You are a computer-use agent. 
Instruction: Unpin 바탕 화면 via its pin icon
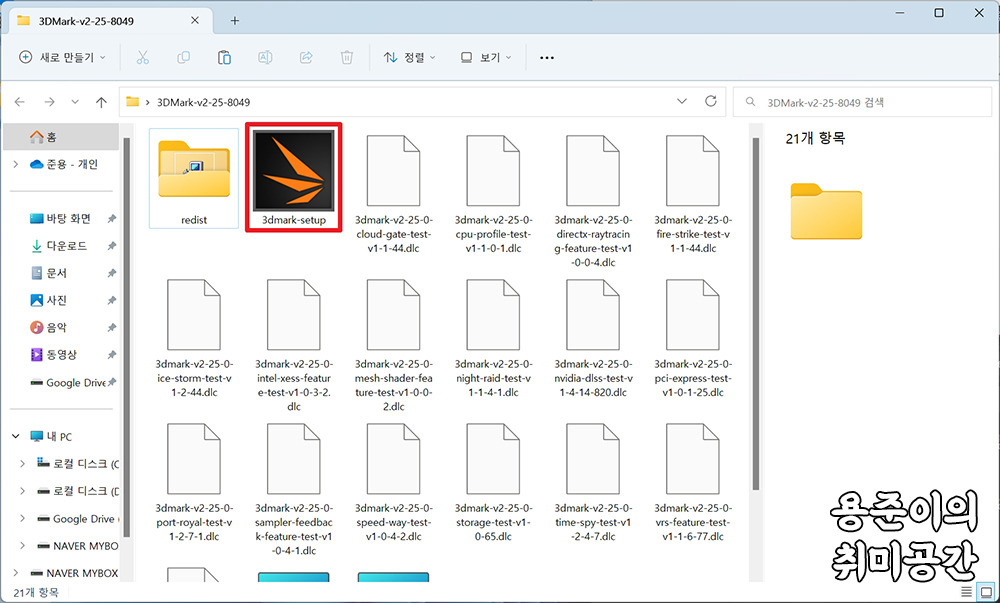112,219
